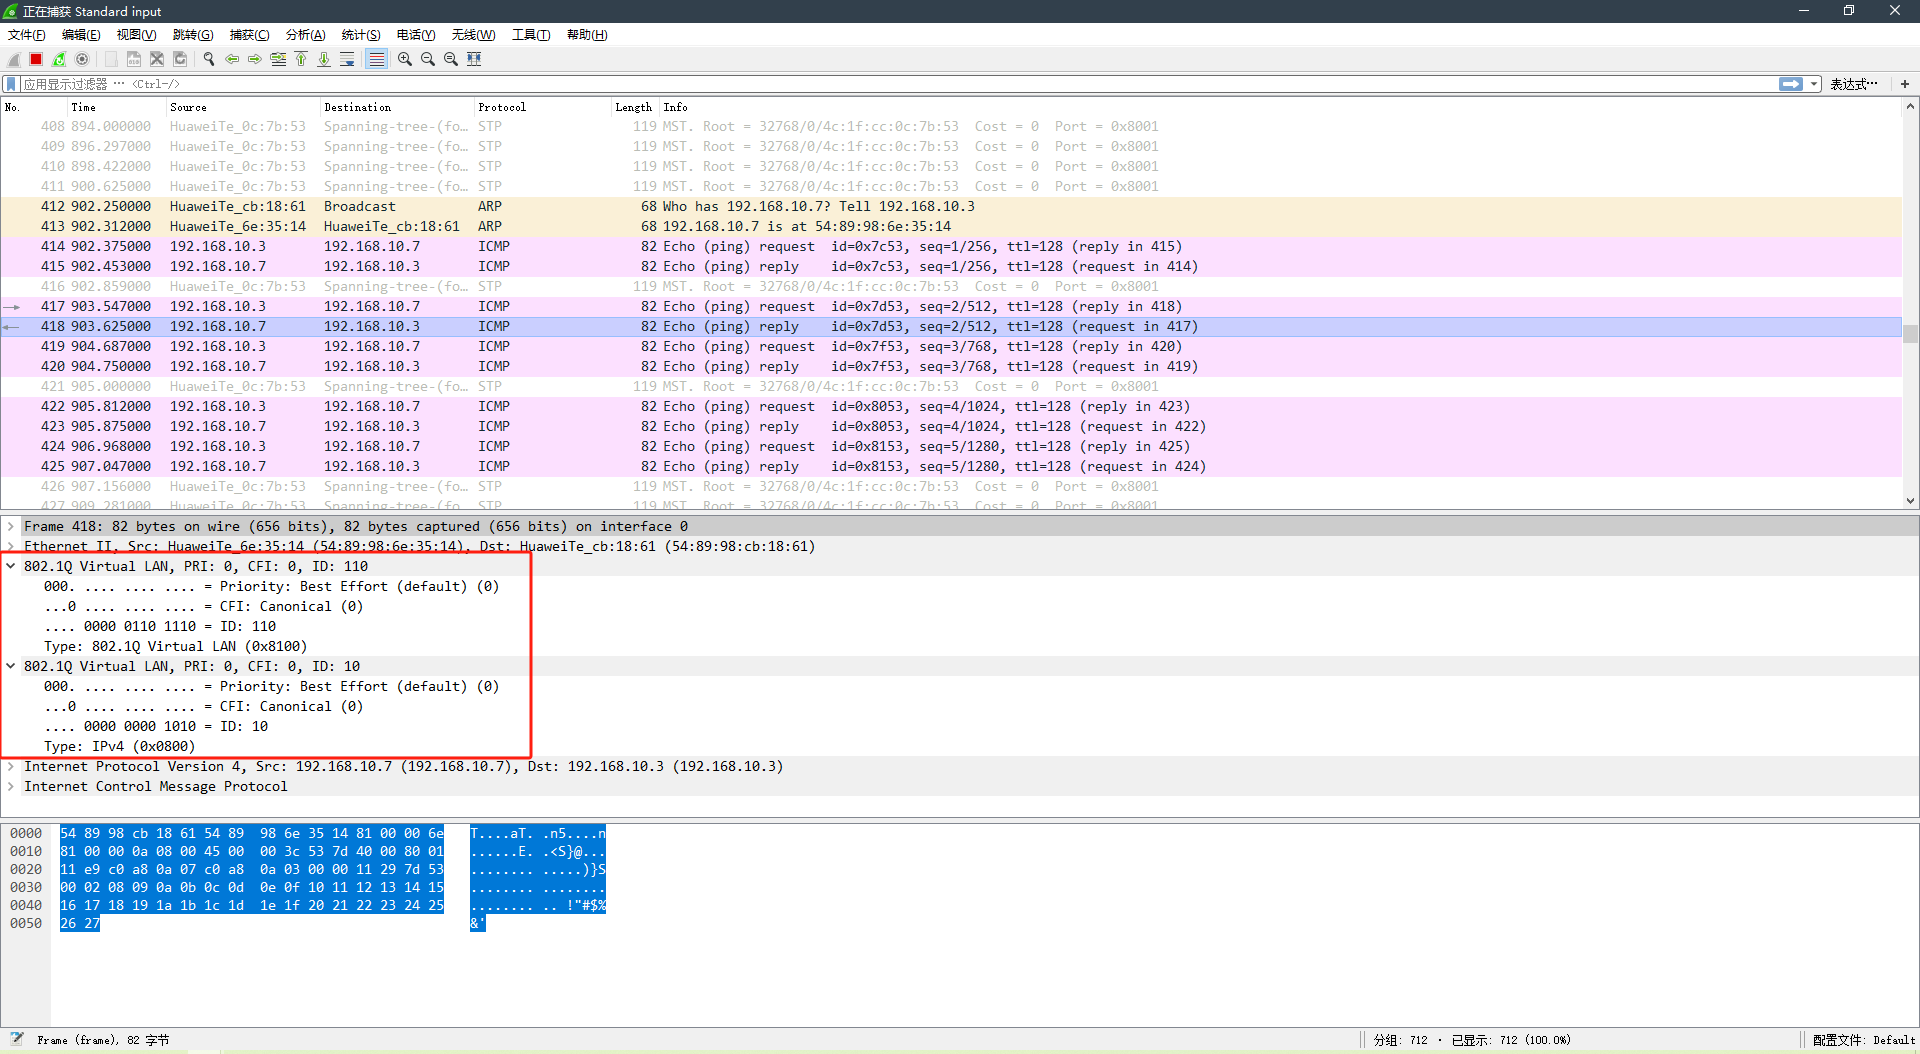This screenshot has width=1920, height=1054.
Task: Click into the display filter input field
Action: pyautogui.click(x=900, y=84)
